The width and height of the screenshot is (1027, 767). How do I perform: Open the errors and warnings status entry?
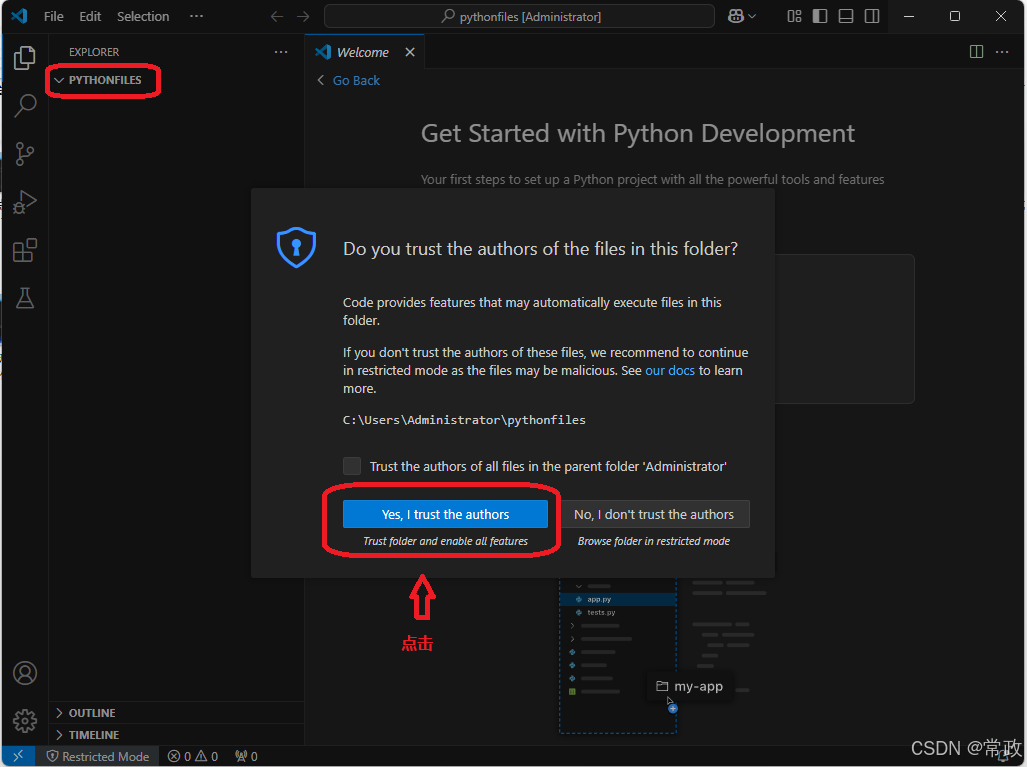click(193, 757)
